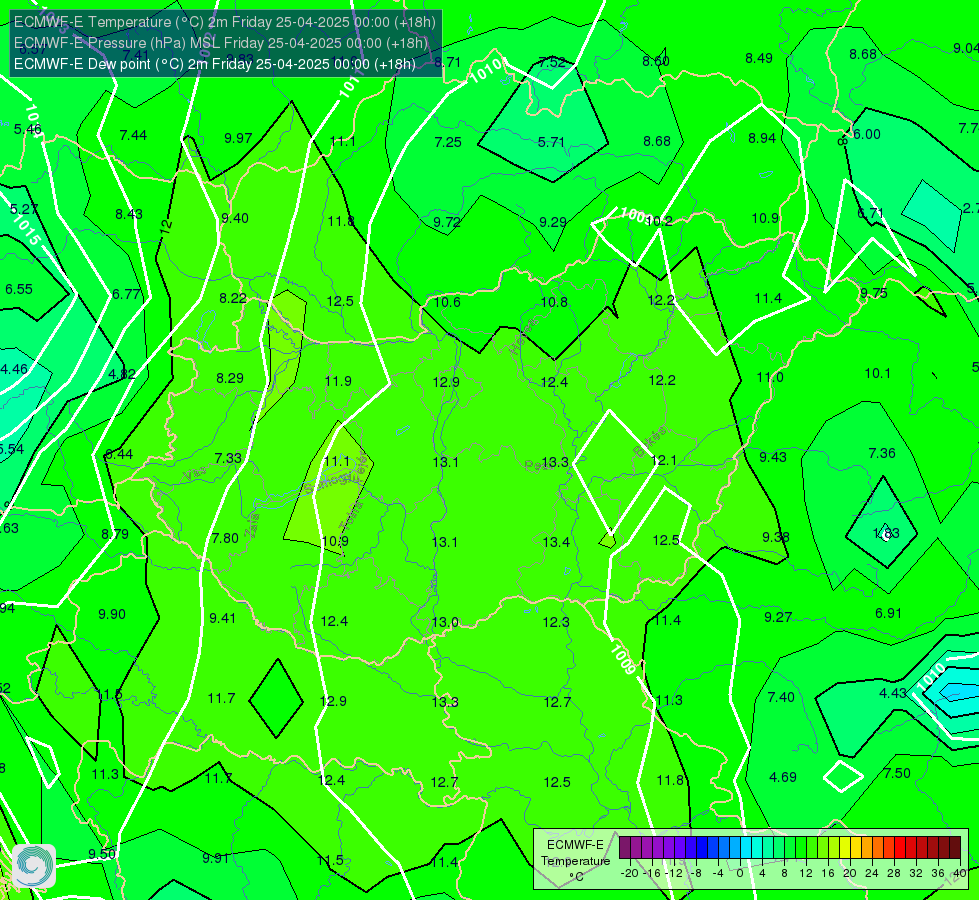Click the 8.94 dew point value
Image resolution: width=979 pixels, height=900 pixels.
pos(762,137)
